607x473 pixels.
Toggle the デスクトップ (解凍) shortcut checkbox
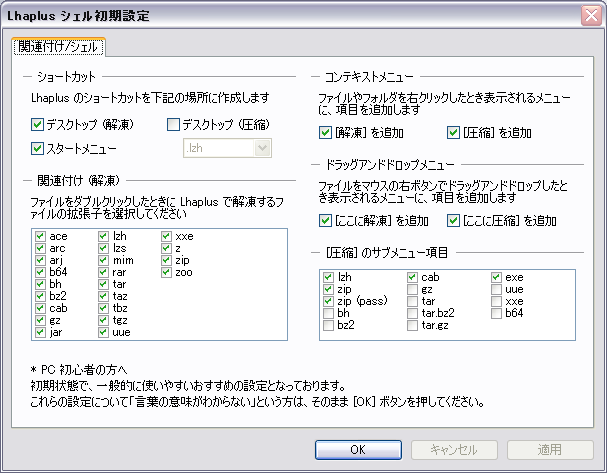coord(37,125)
